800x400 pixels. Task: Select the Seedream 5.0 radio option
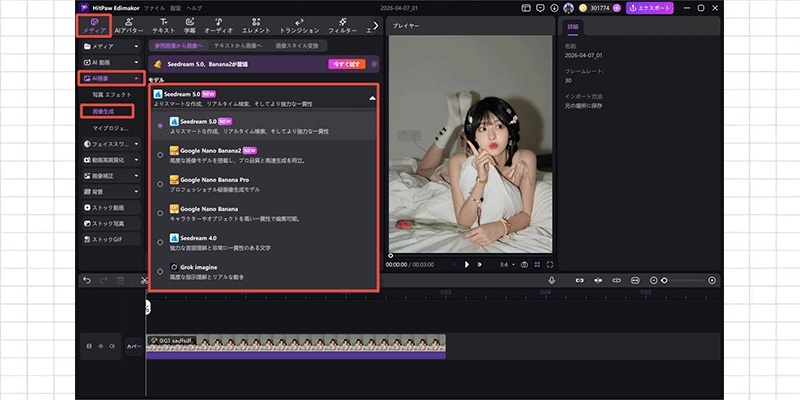pyautogui.click(x=160, y=126)
